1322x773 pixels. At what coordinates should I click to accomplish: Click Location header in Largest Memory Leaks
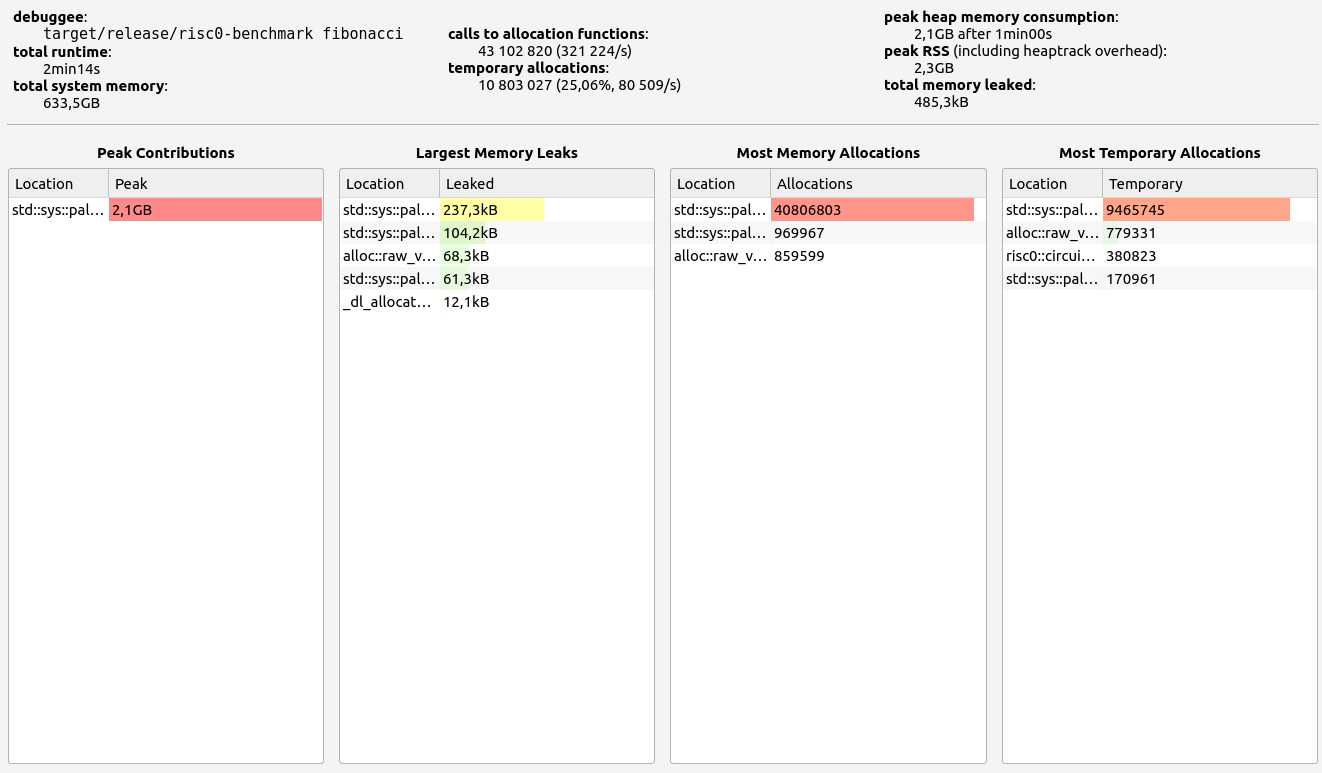tap(389, 184)
